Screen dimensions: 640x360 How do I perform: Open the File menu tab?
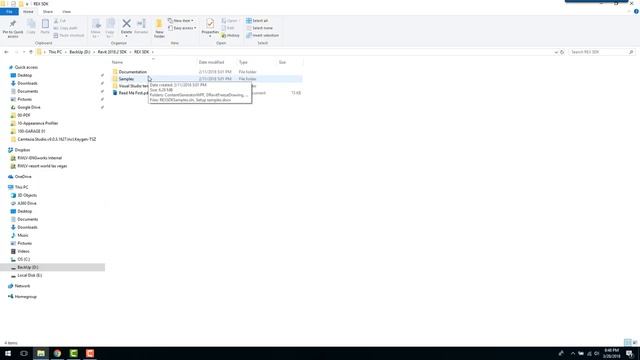(x=9, y=12)
